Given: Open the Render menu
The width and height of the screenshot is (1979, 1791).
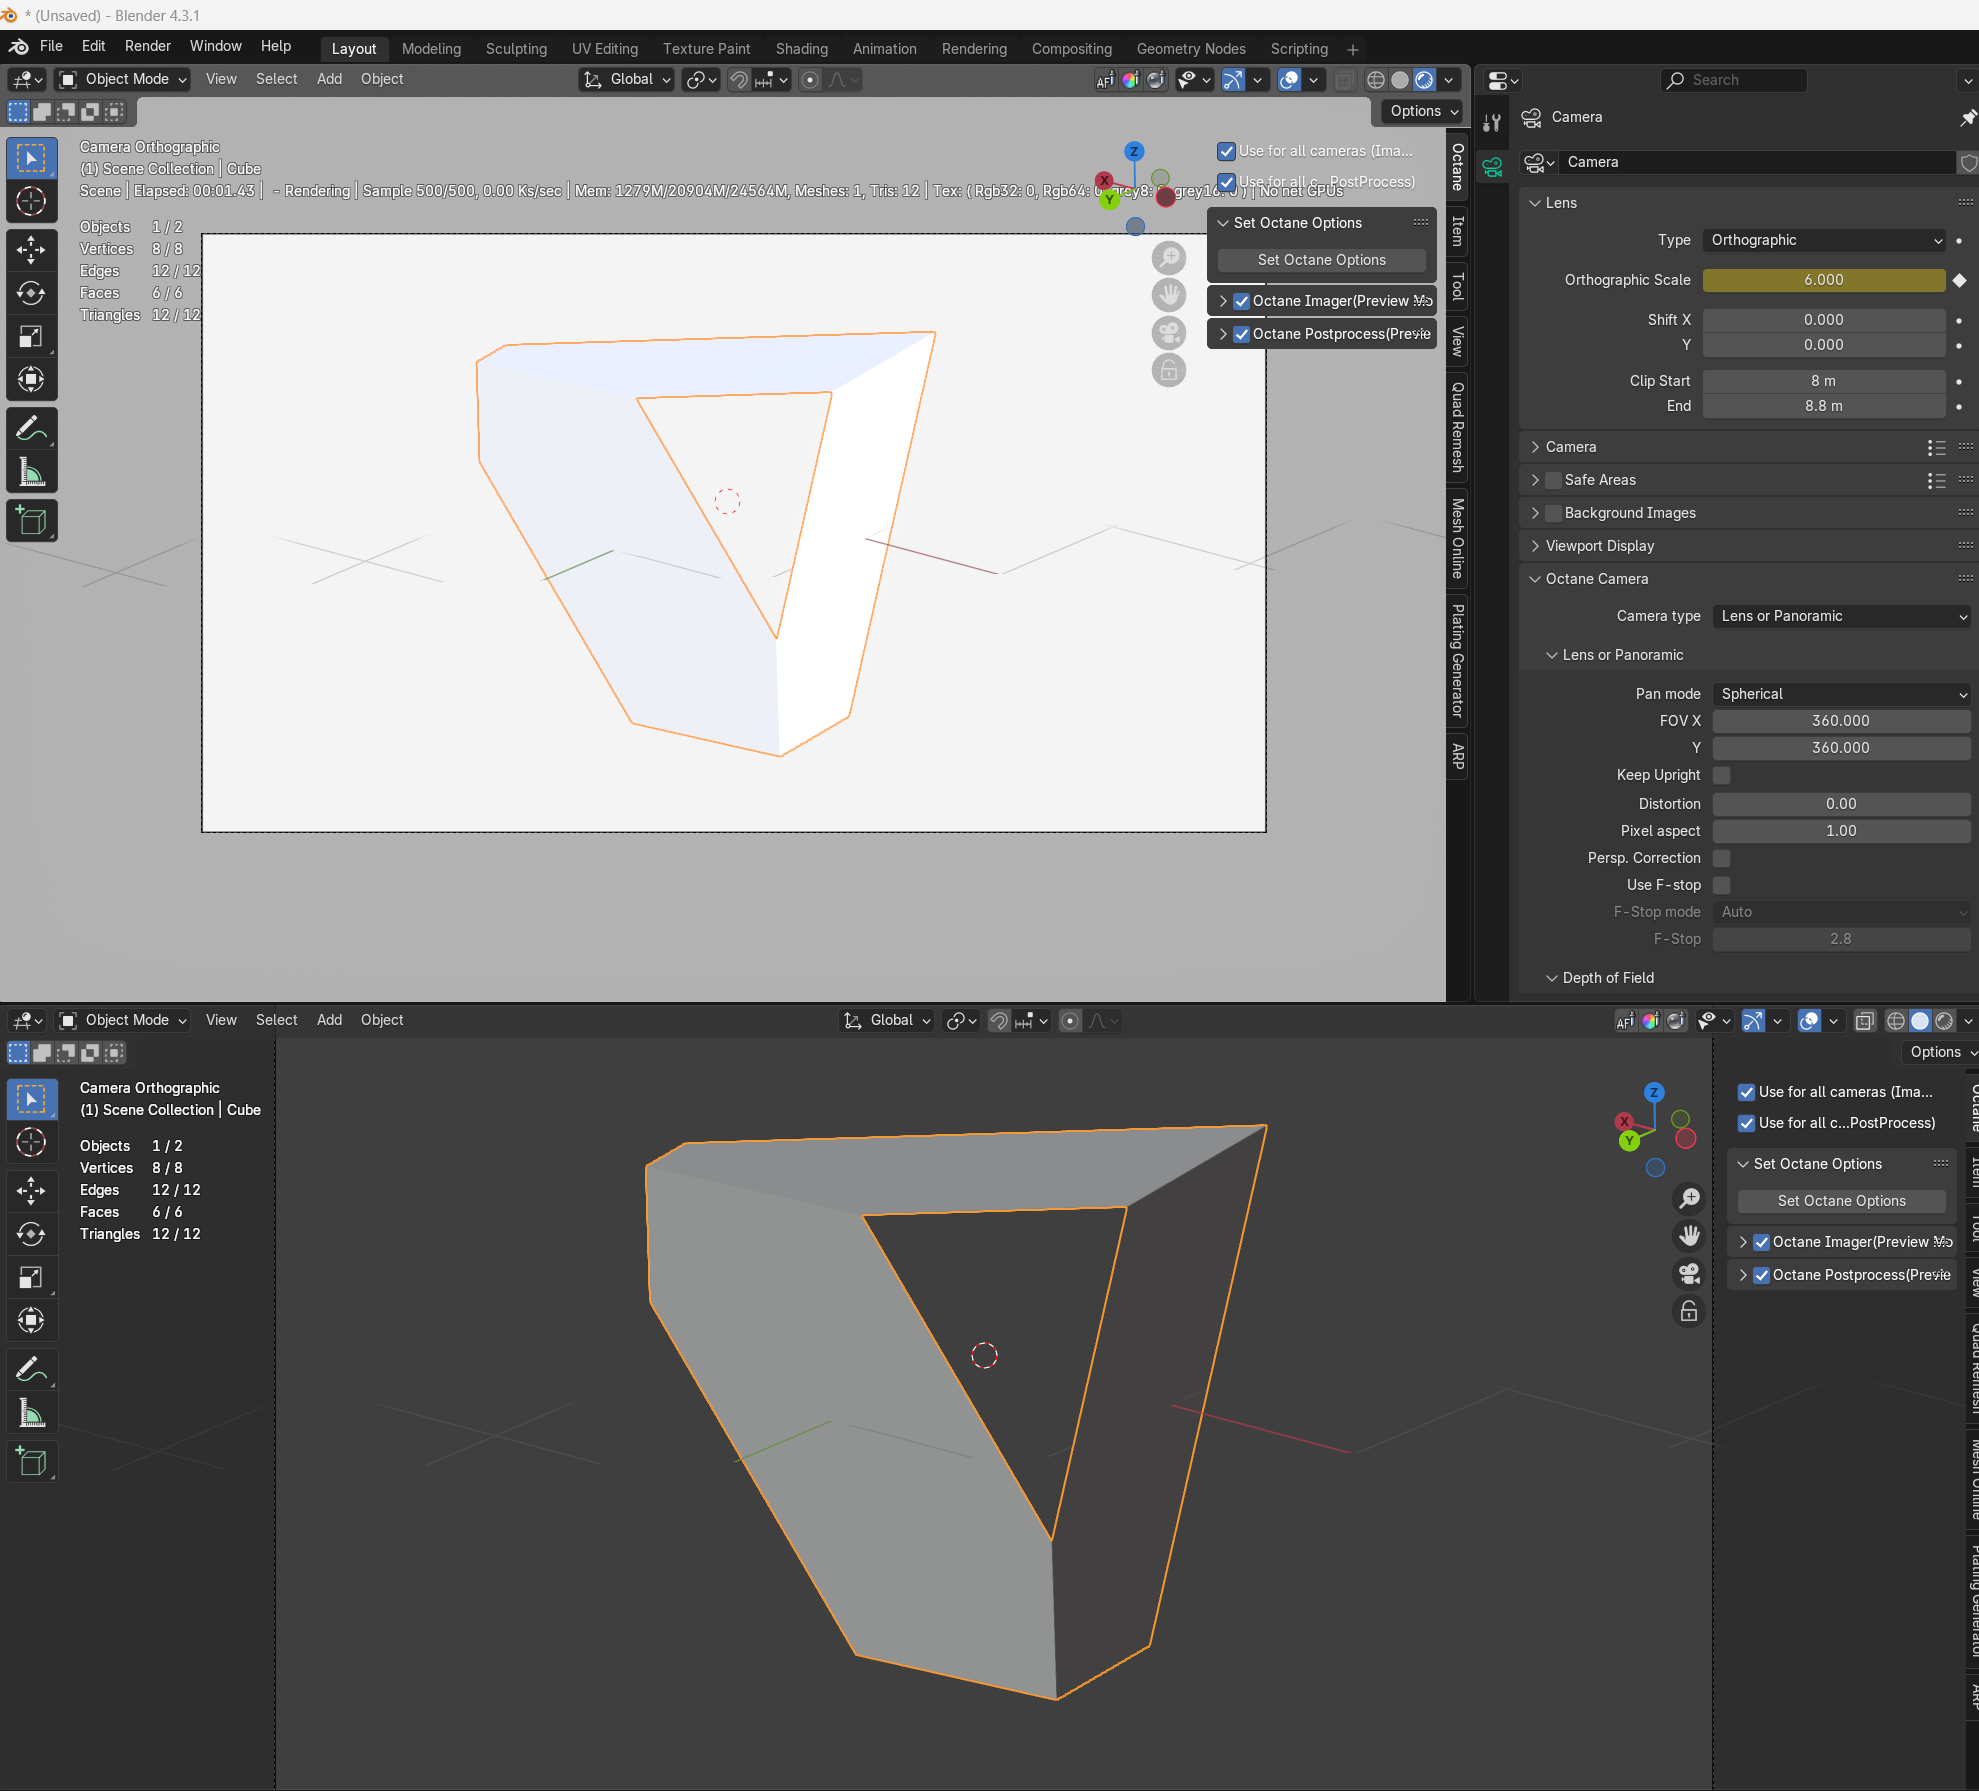Looking at the screenshot, I should tap(147, 46).
